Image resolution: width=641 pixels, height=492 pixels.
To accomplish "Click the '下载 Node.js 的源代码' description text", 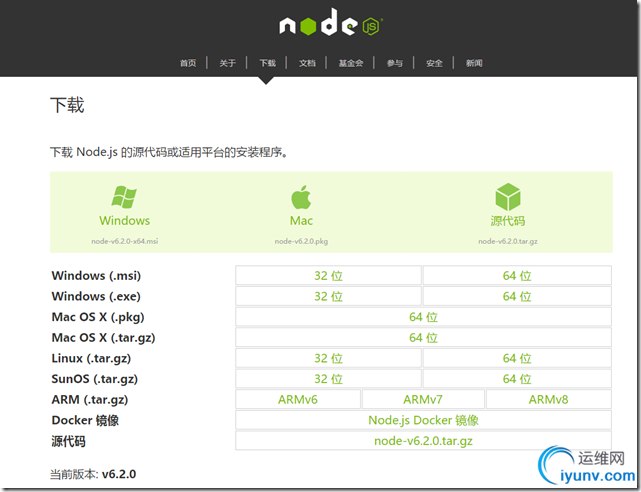I will 168,152.
